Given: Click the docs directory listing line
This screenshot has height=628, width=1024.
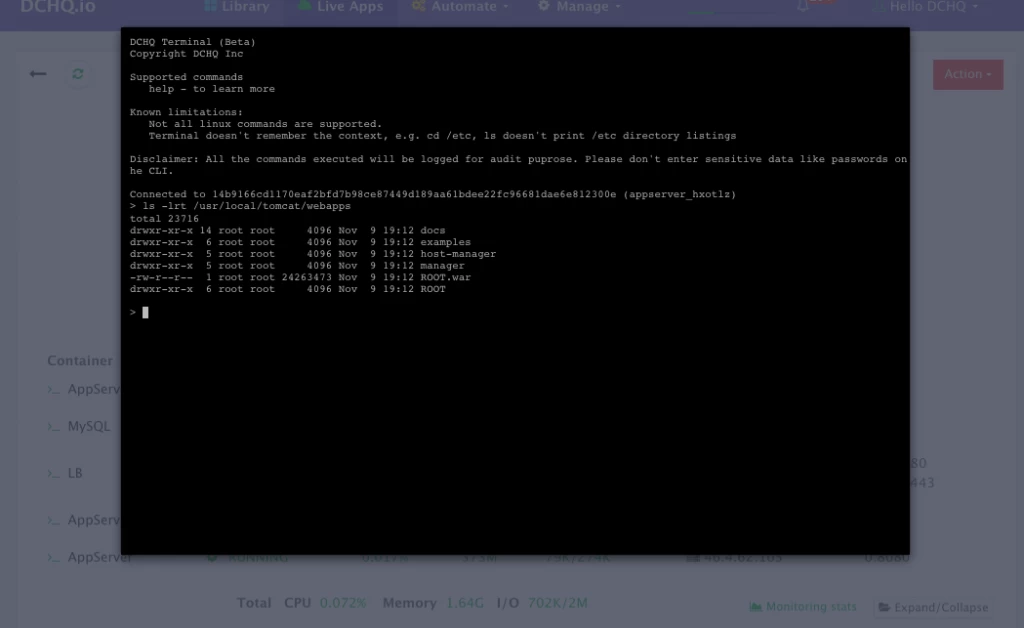Looking at the screenshot, I should [x=287, y=230].
